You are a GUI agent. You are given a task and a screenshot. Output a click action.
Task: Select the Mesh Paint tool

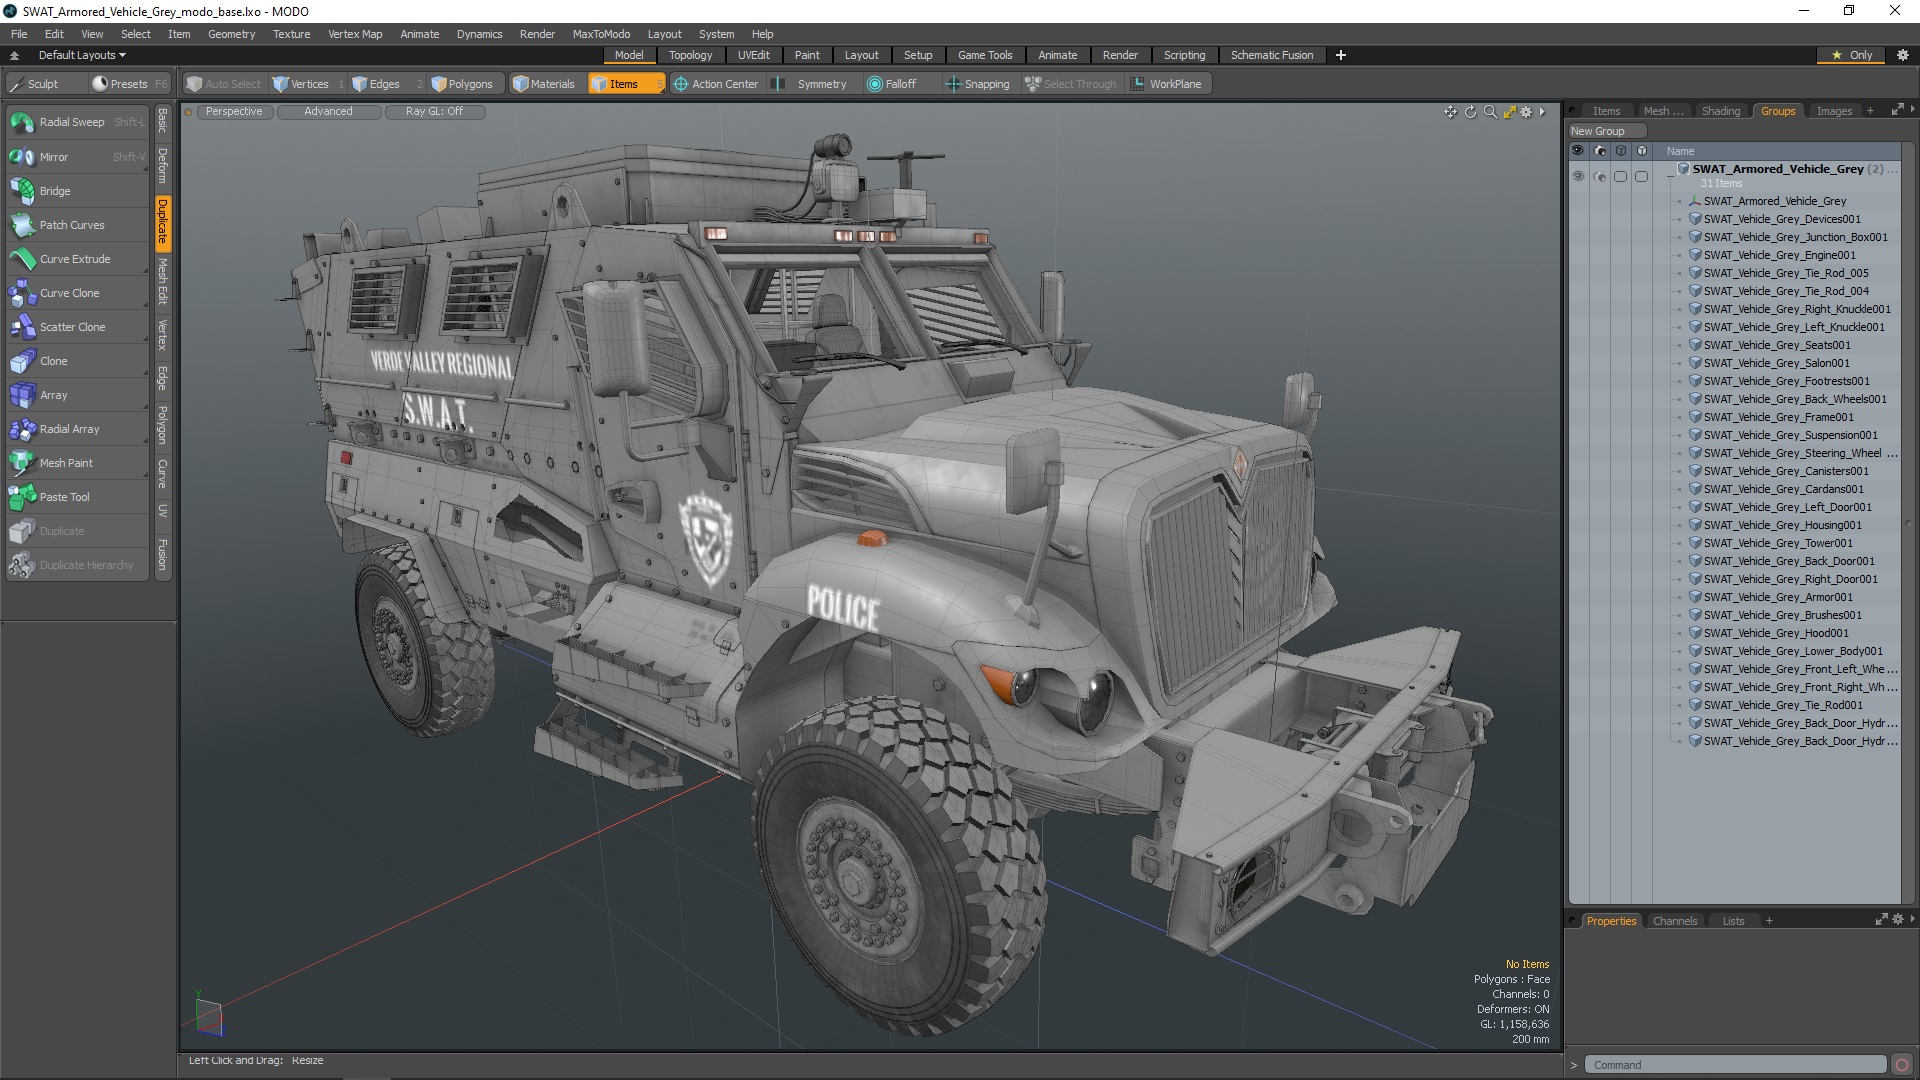(x=77, y=463)
